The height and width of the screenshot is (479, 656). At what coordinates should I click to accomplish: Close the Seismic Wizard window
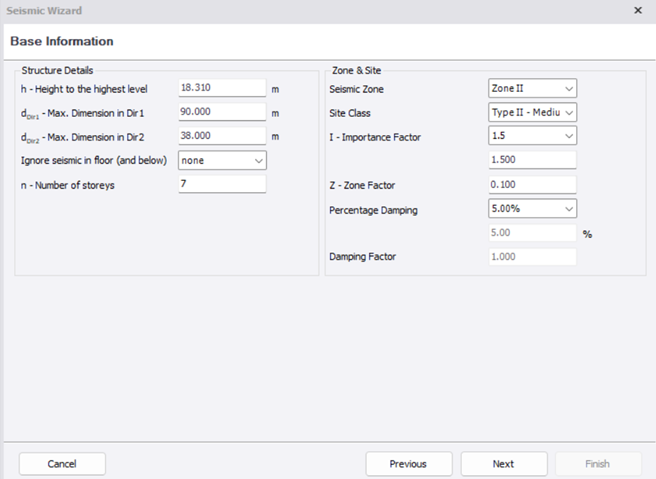(x=638, y=10)
